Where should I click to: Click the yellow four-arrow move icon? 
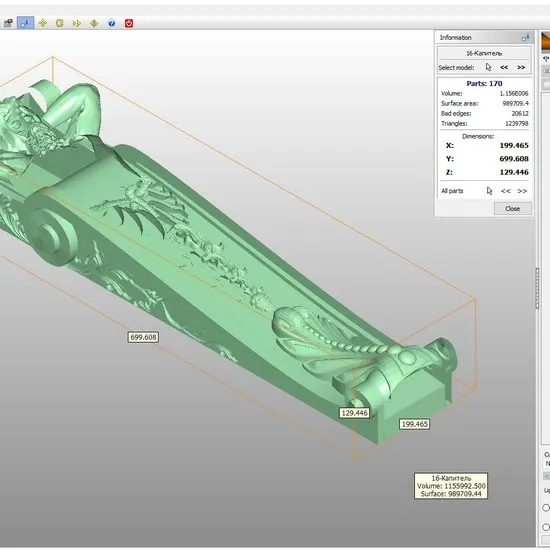pos(43,24)
